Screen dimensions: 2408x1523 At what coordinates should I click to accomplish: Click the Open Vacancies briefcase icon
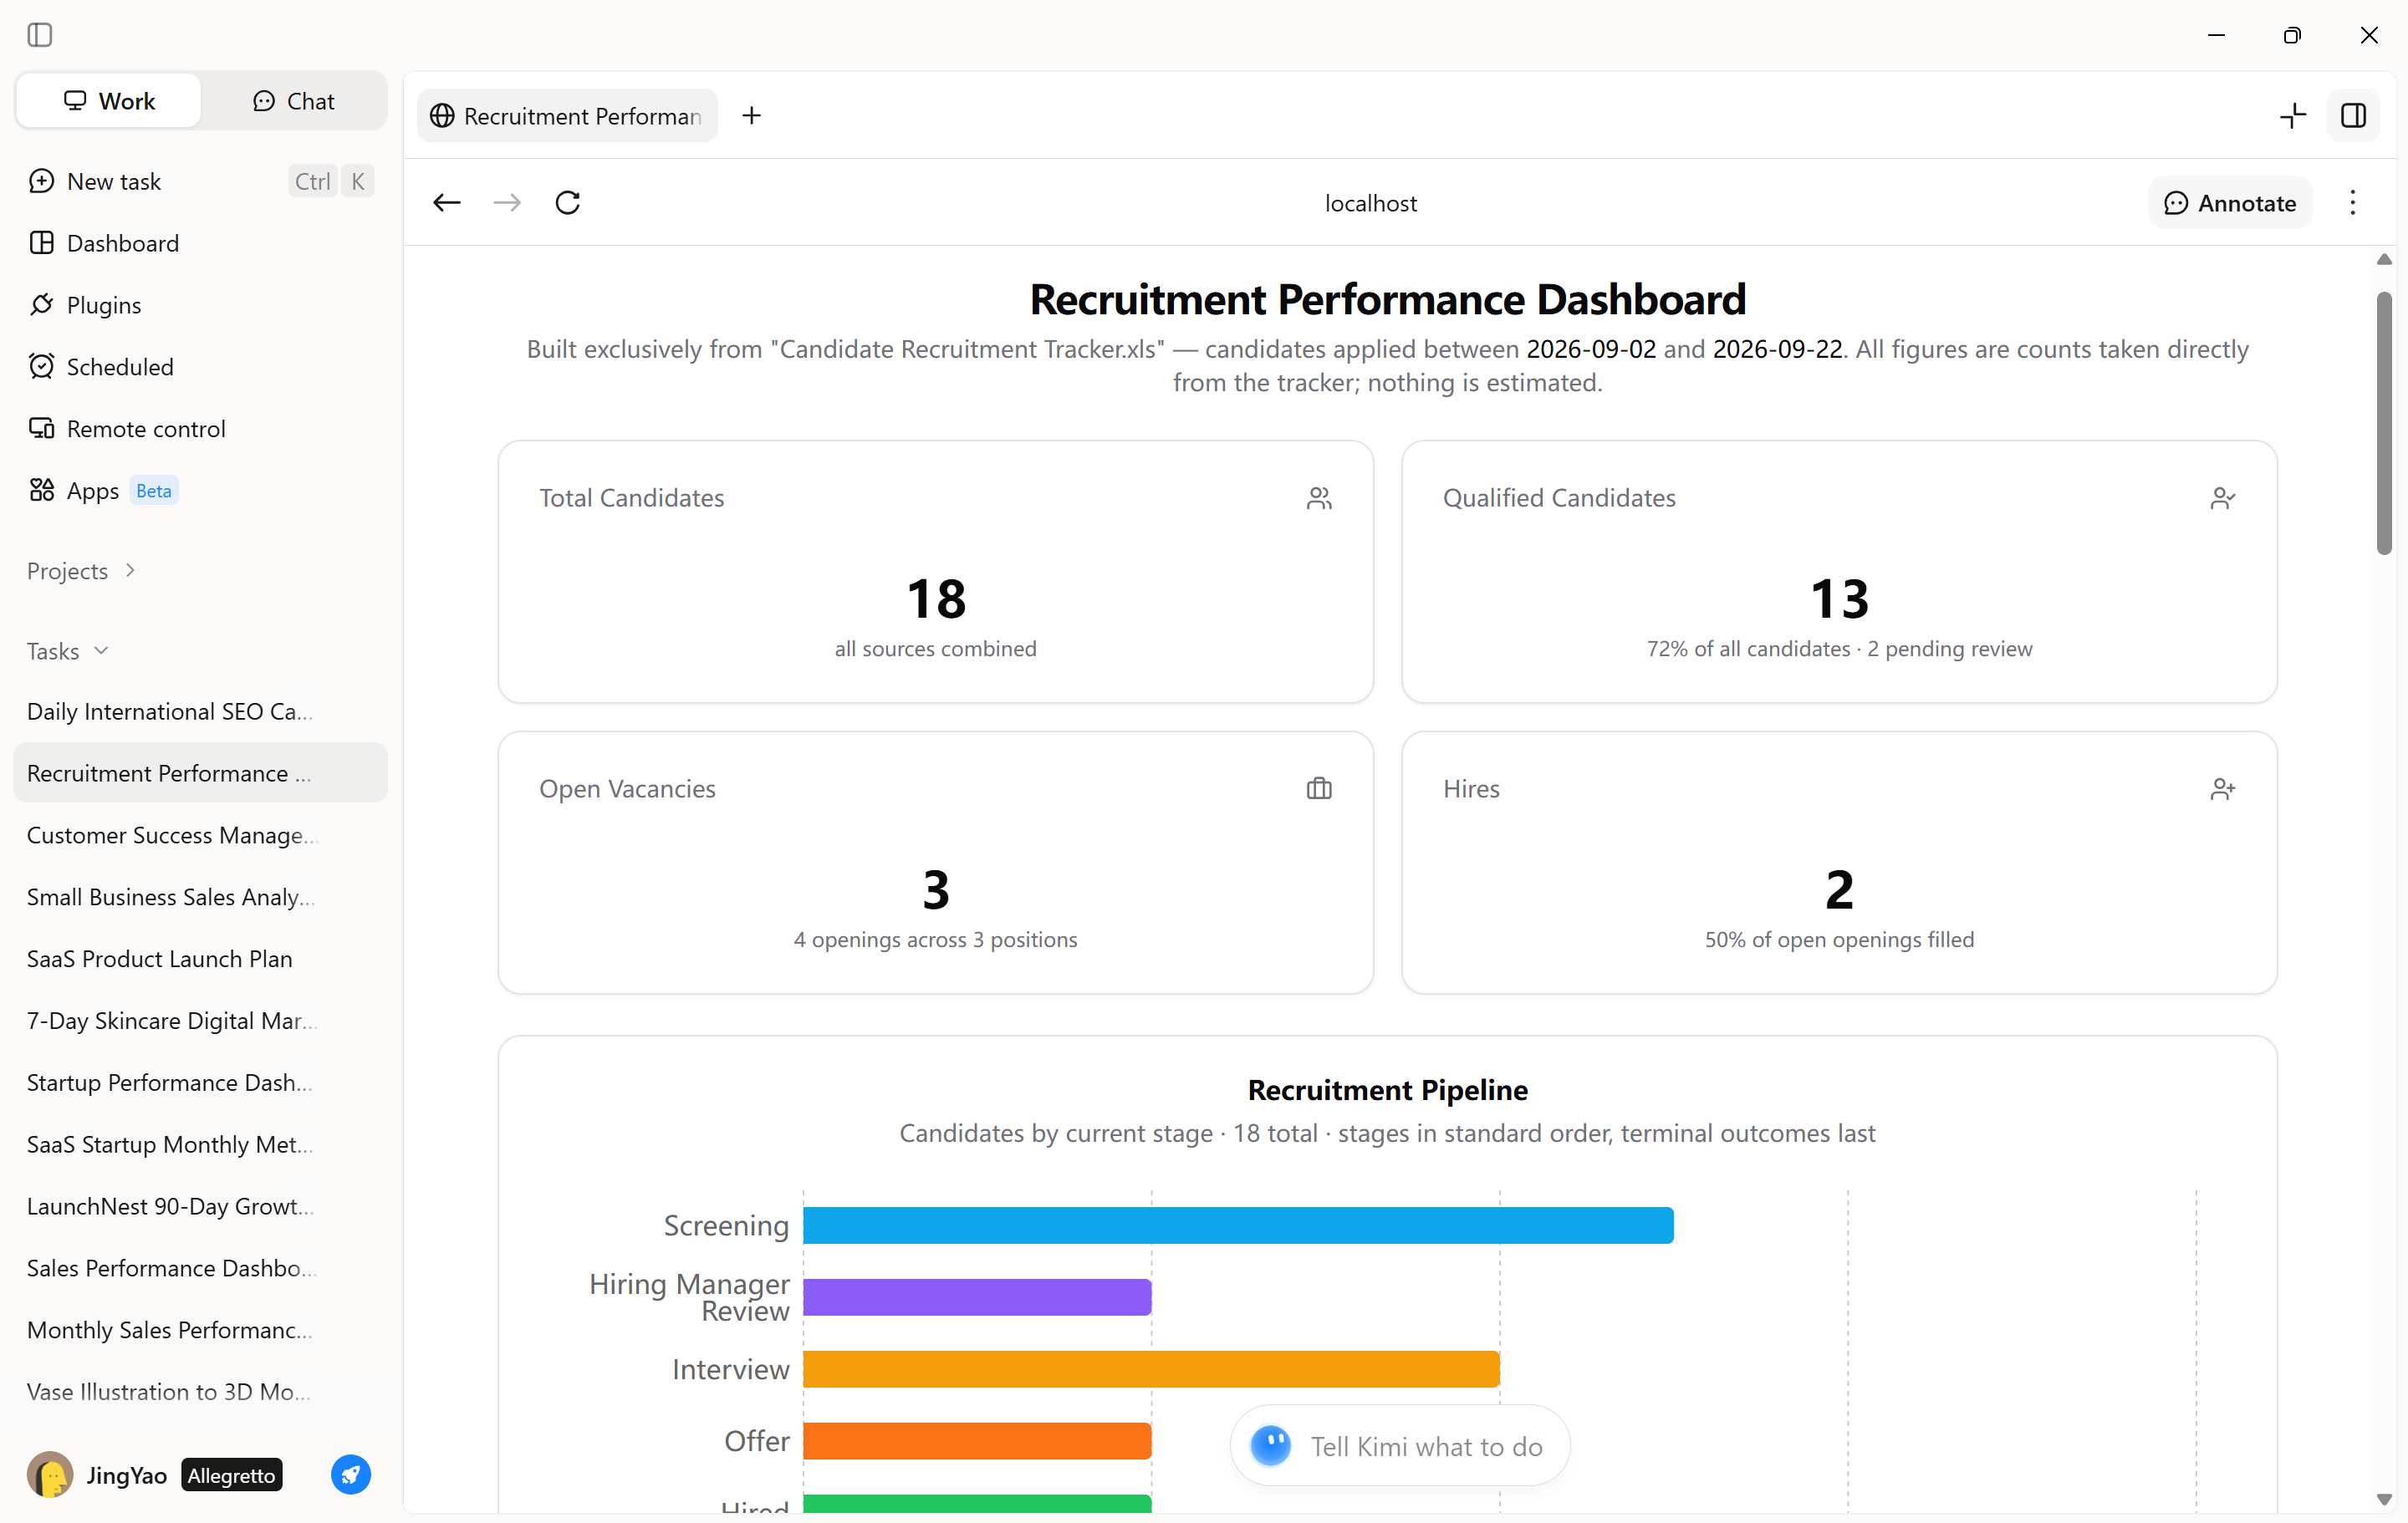(x=1319, y=789)
